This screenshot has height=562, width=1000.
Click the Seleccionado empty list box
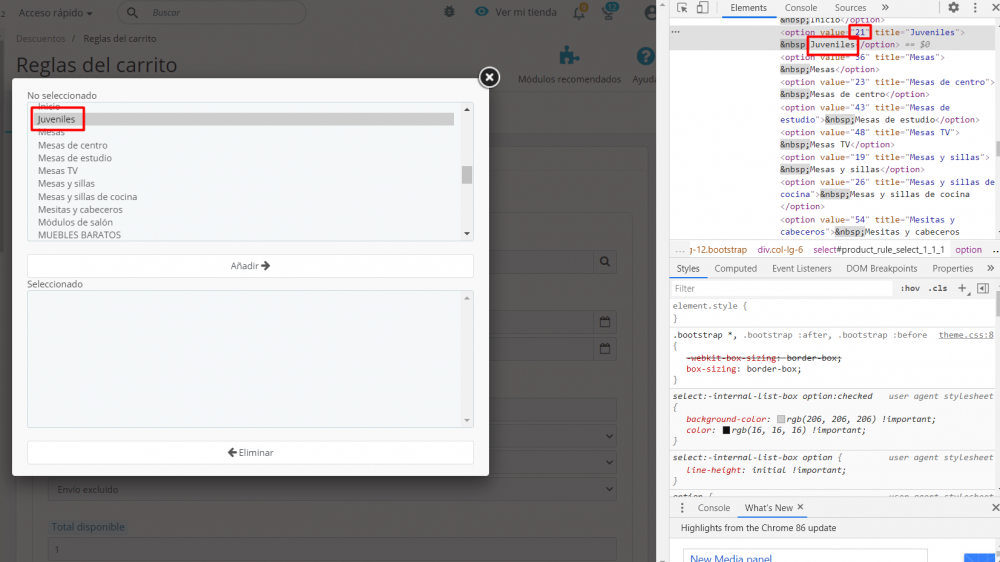(x=250, y=359)
